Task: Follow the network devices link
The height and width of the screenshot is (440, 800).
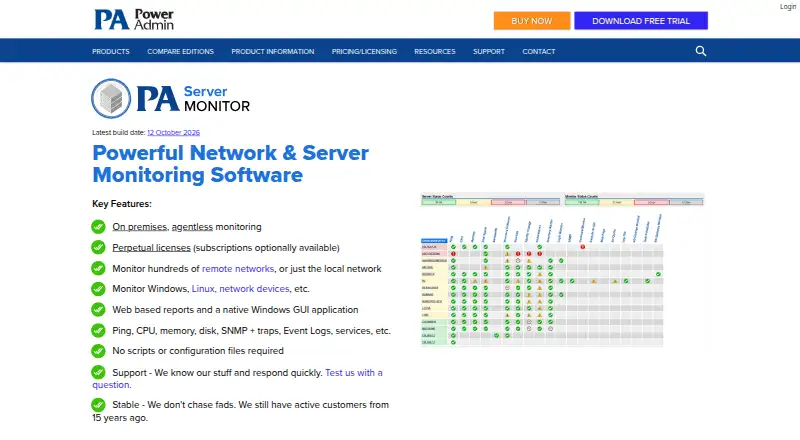Action: [254, 289]
